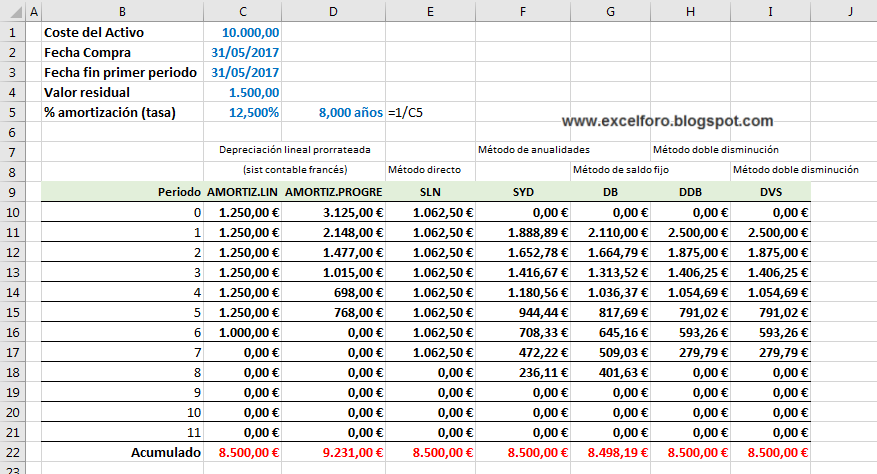The image size is (877, 474).
Task: Select the 1.888,89 € cell
Action: click(x=523, y=232)
